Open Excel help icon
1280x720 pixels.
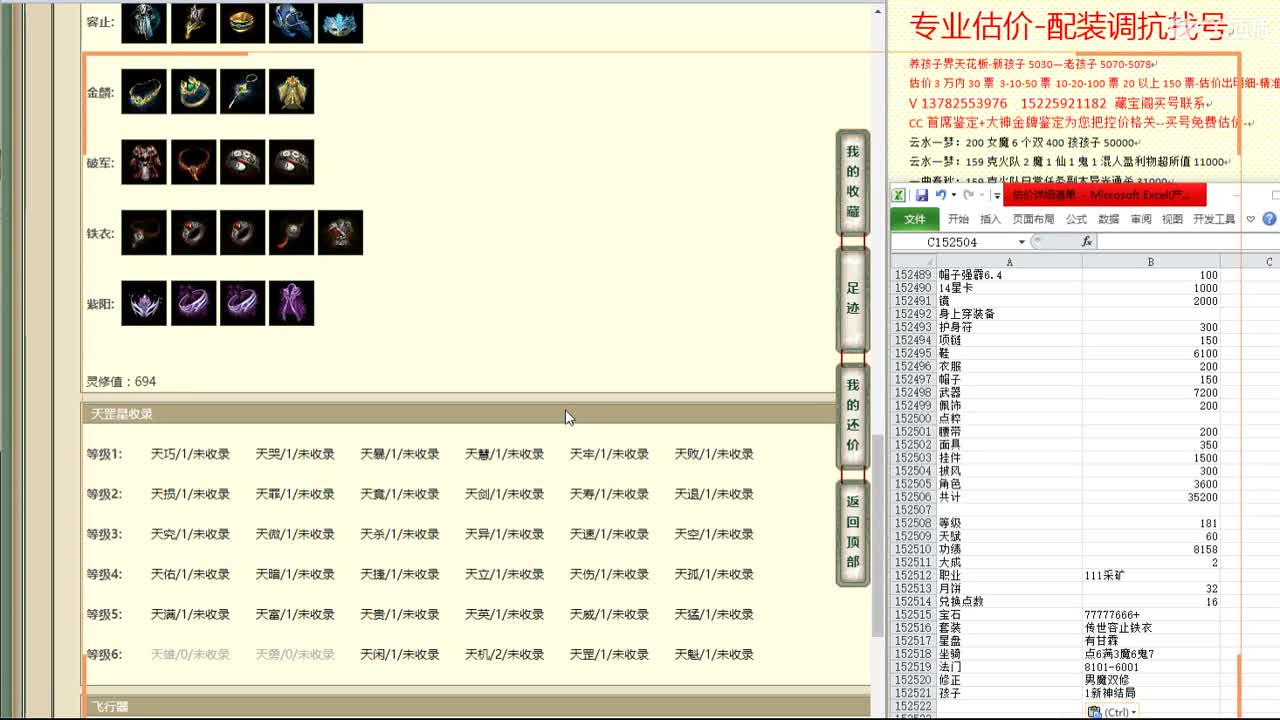pyautogui.click(x=1270, y=219)
